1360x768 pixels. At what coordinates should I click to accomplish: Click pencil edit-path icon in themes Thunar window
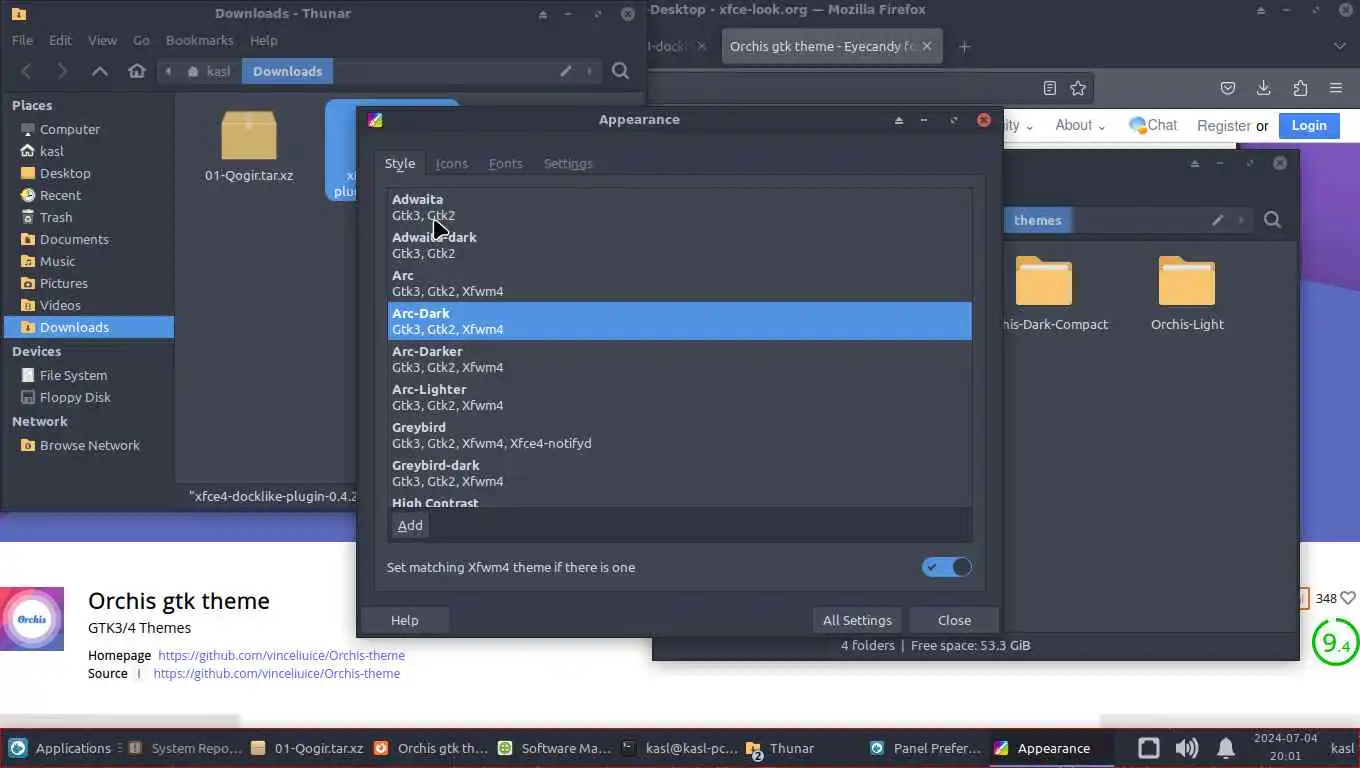(x=1218, y=220)
